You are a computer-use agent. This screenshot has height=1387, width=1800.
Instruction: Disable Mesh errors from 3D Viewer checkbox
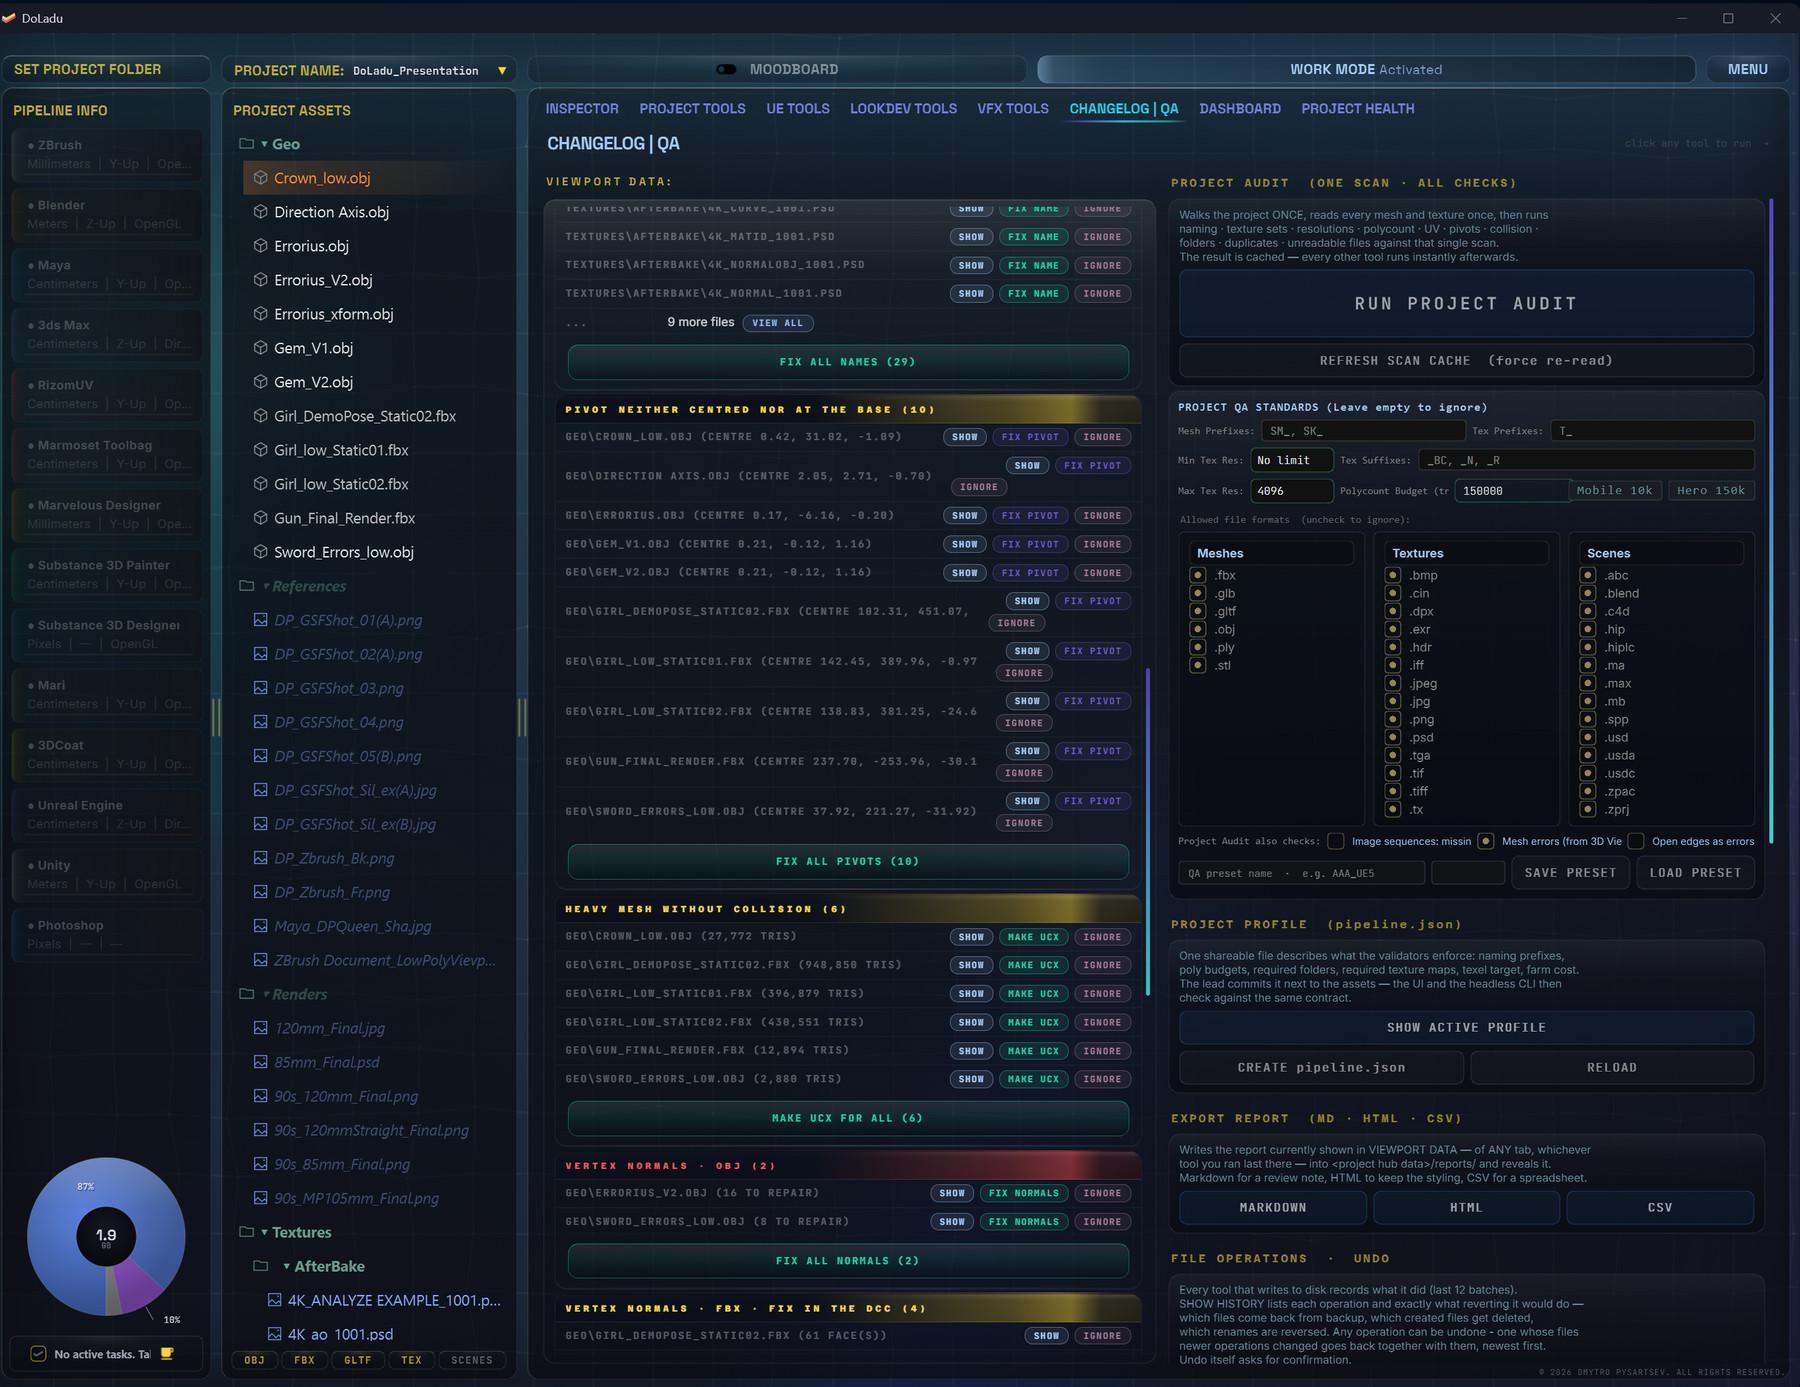pos(1486,841)
